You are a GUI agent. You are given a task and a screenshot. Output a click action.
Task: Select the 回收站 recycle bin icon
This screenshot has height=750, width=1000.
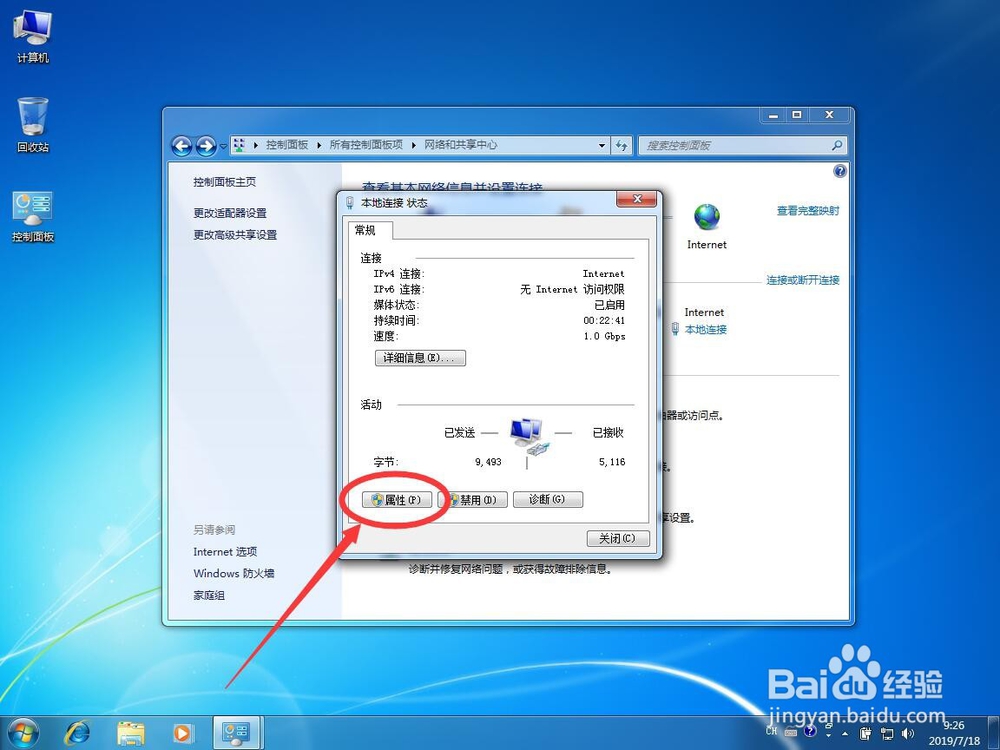[x=33, y=125]
